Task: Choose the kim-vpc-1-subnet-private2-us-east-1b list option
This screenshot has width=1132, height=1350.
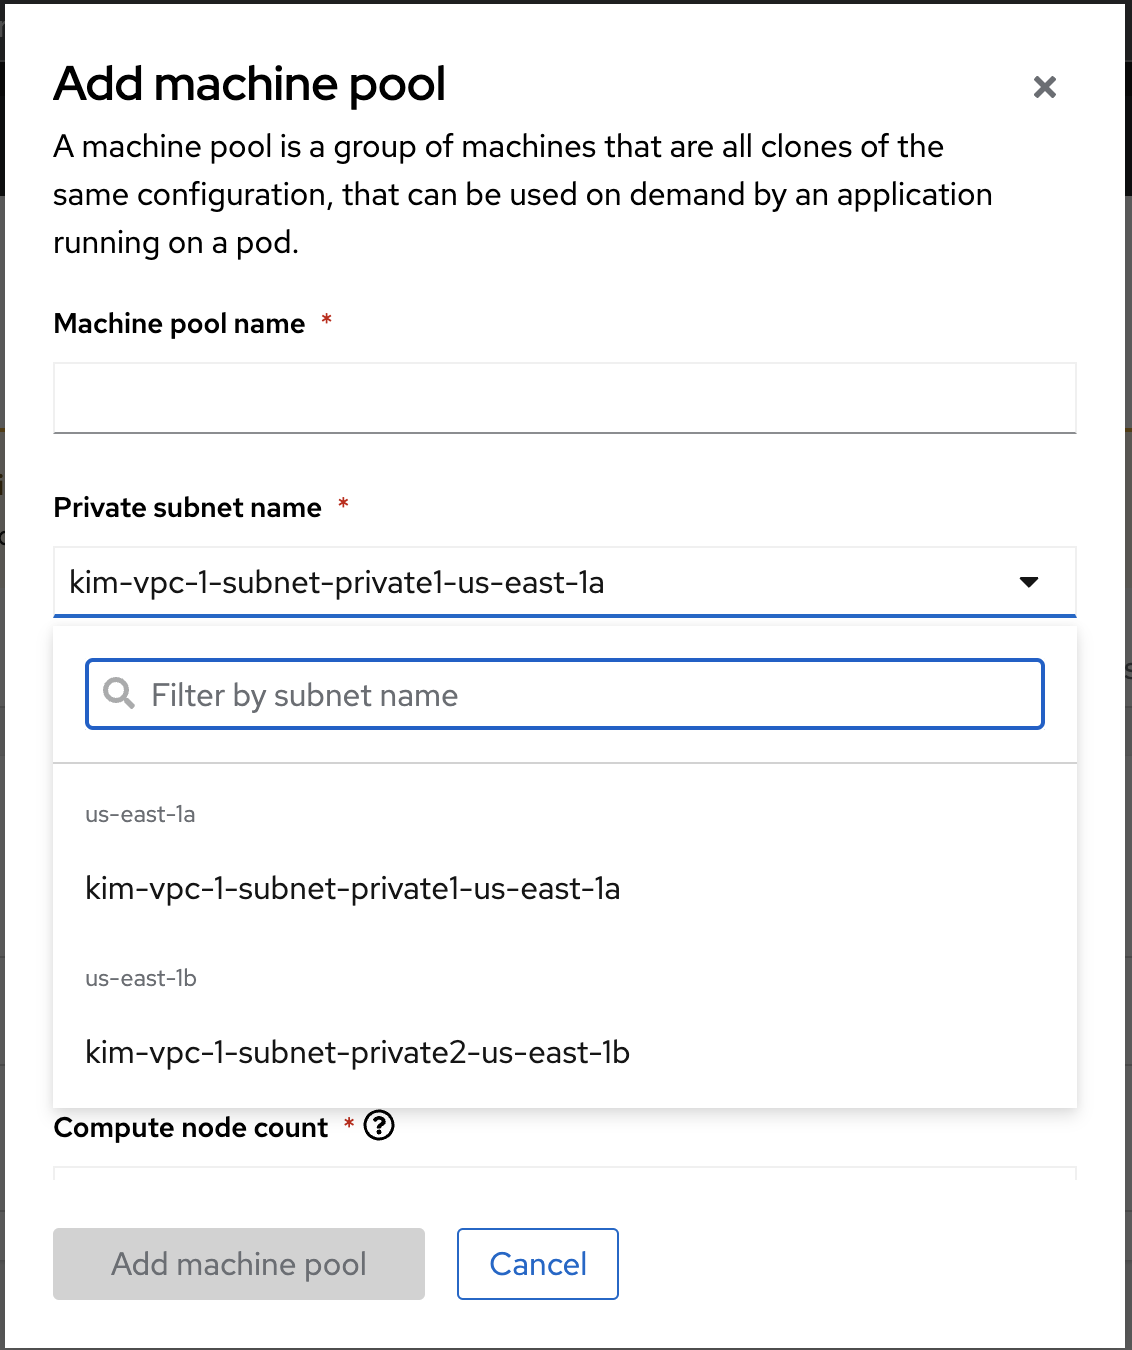Action: pyautogui.click(x=357, y=1052)
